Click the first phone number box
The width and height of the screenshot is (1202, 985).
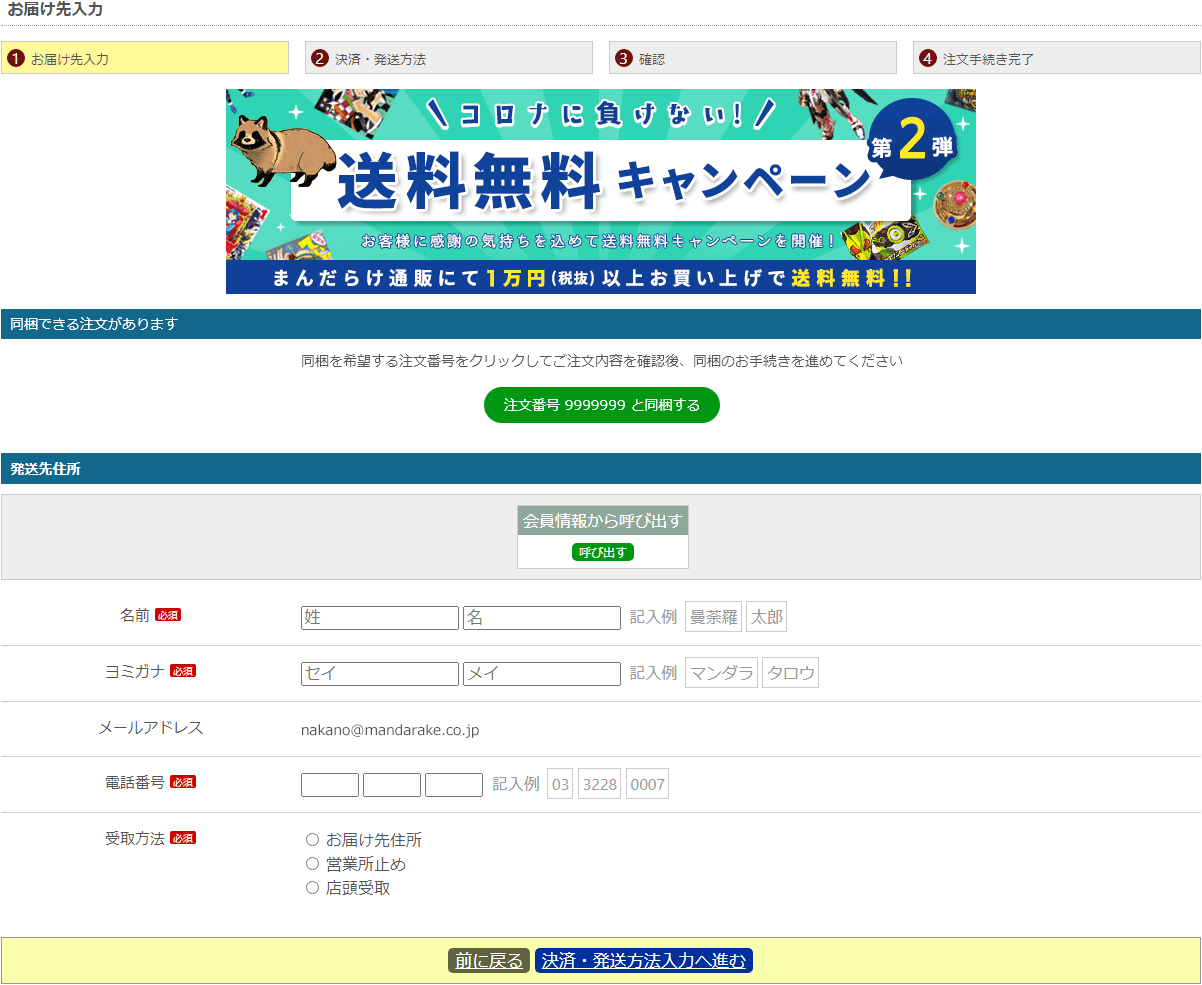pos(329,785)
